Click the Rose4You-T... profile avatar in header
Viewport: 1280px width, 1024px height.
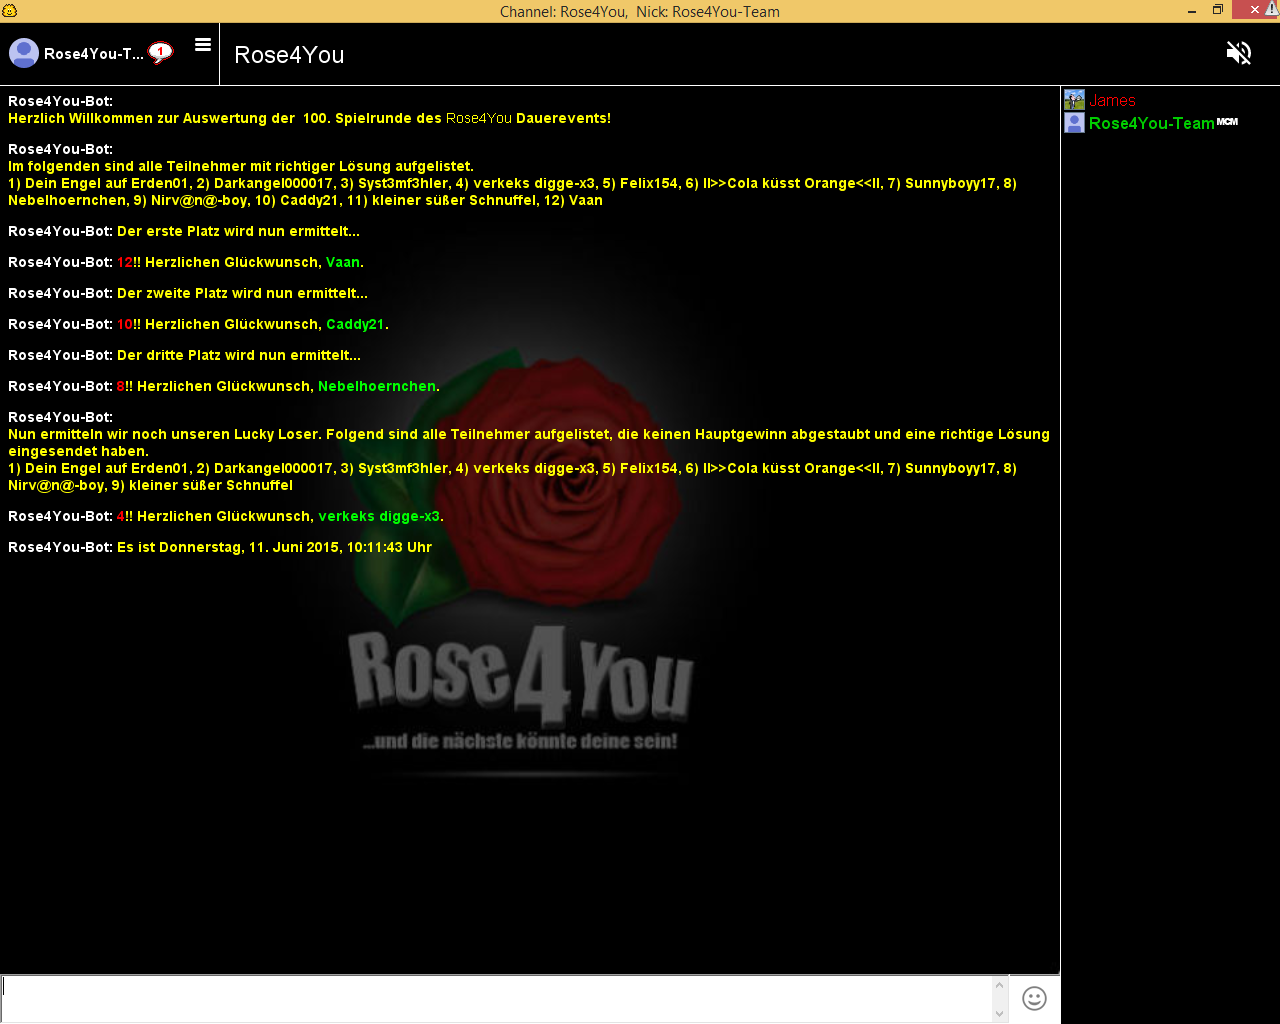[x=24, y=53]
